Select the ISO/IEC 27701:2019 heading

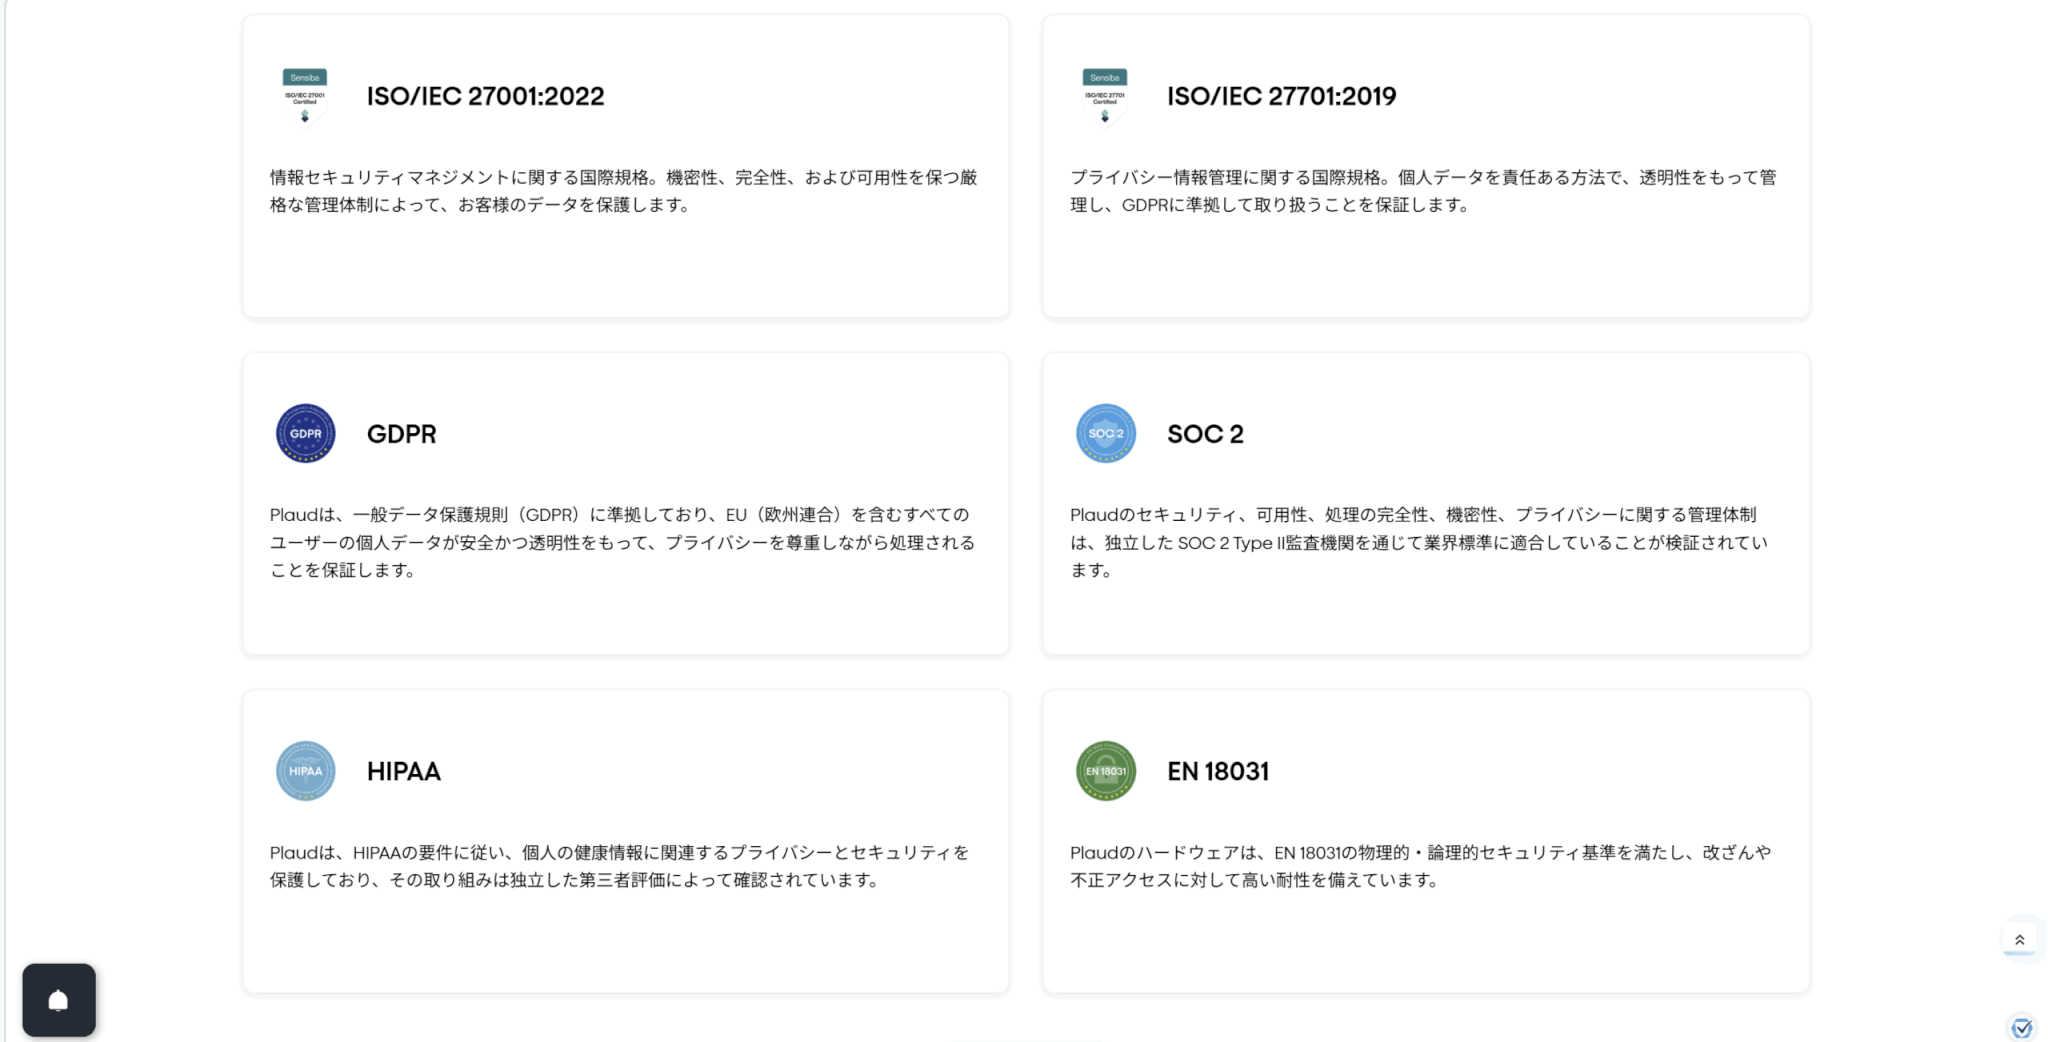(x=1281, y=96)
